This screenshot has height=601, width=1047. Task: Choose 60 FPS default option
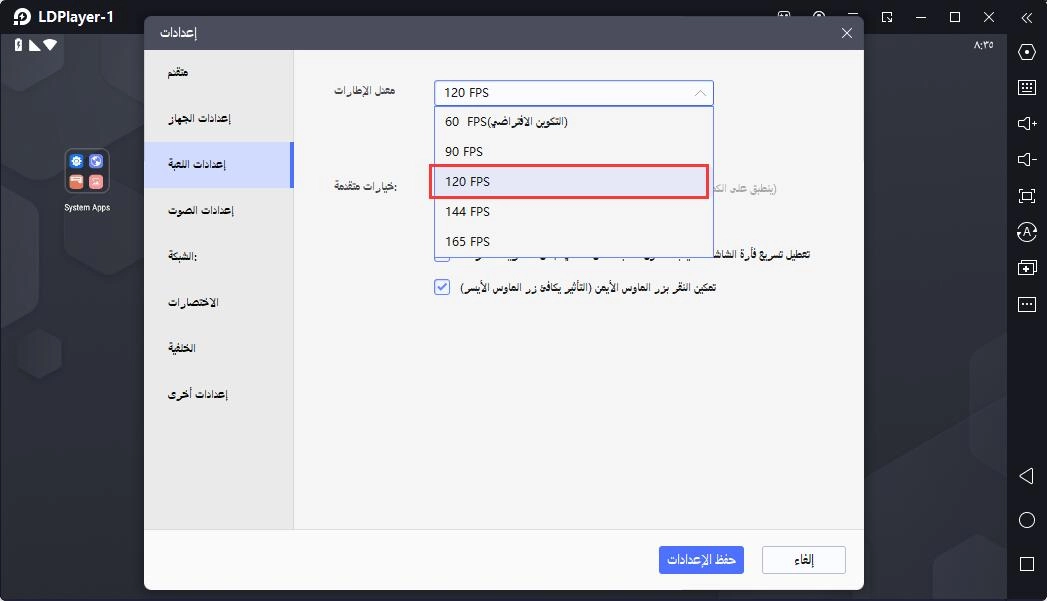coord(574,122)
